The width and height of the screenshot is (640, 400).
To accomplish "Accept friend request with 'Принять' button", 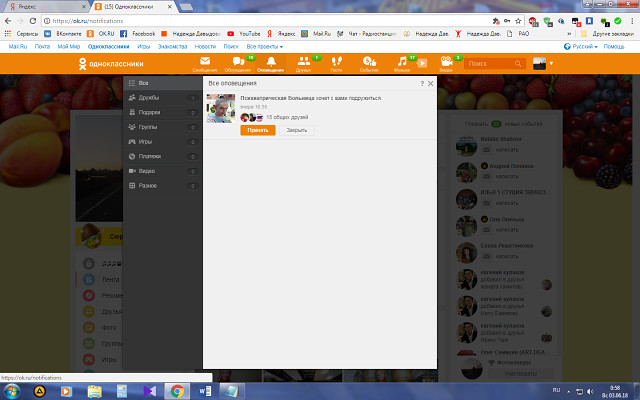I will pyautogui.click(x=258, y=130).
